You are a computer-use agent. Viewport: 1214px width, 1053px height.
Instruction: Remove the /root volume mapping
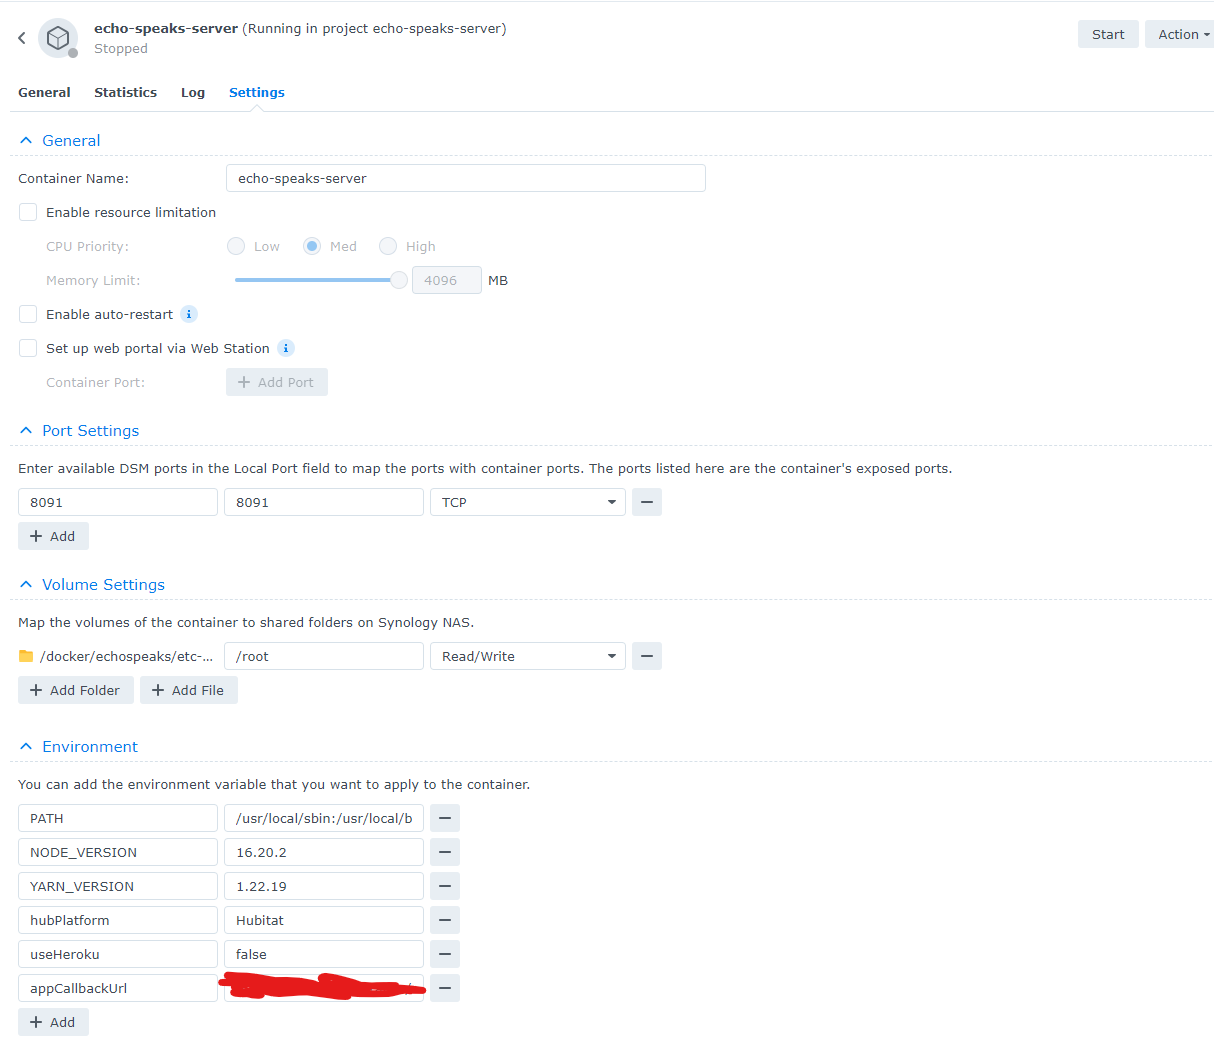(x=647, y=656)
